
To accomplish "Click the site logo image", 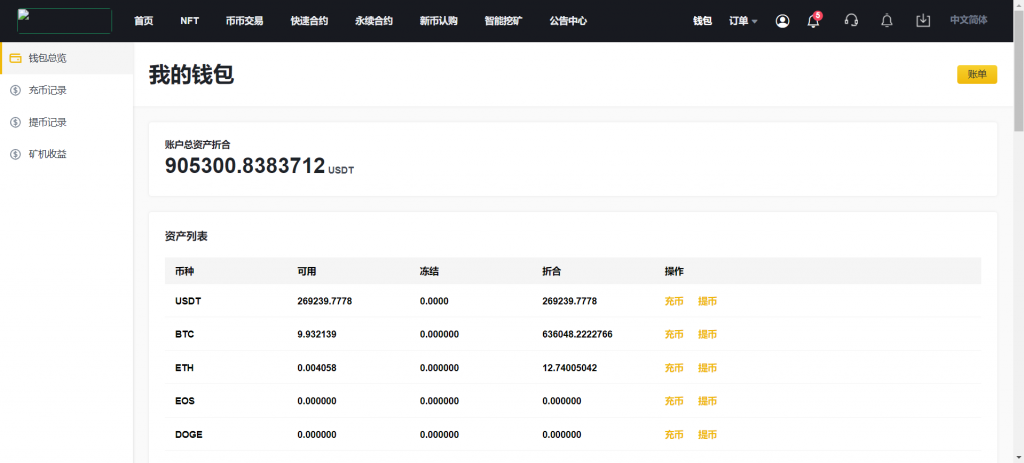I will pyautogui.click(x=64, y=21).
